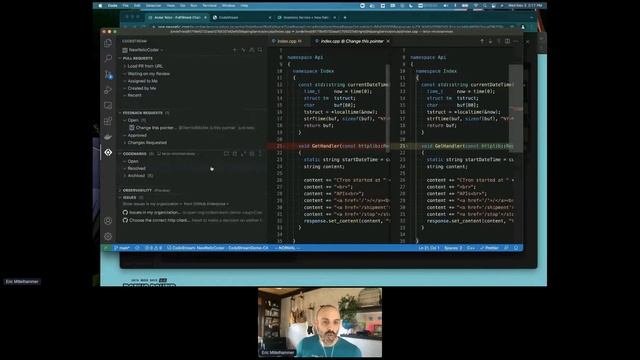Click the minimap in right diff pane
The width and height of the screenshot is (640, 360).
516,108
